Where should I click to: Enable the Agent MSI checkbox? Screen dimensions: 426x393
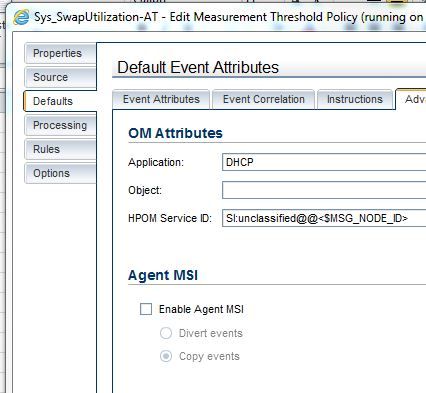146,309
